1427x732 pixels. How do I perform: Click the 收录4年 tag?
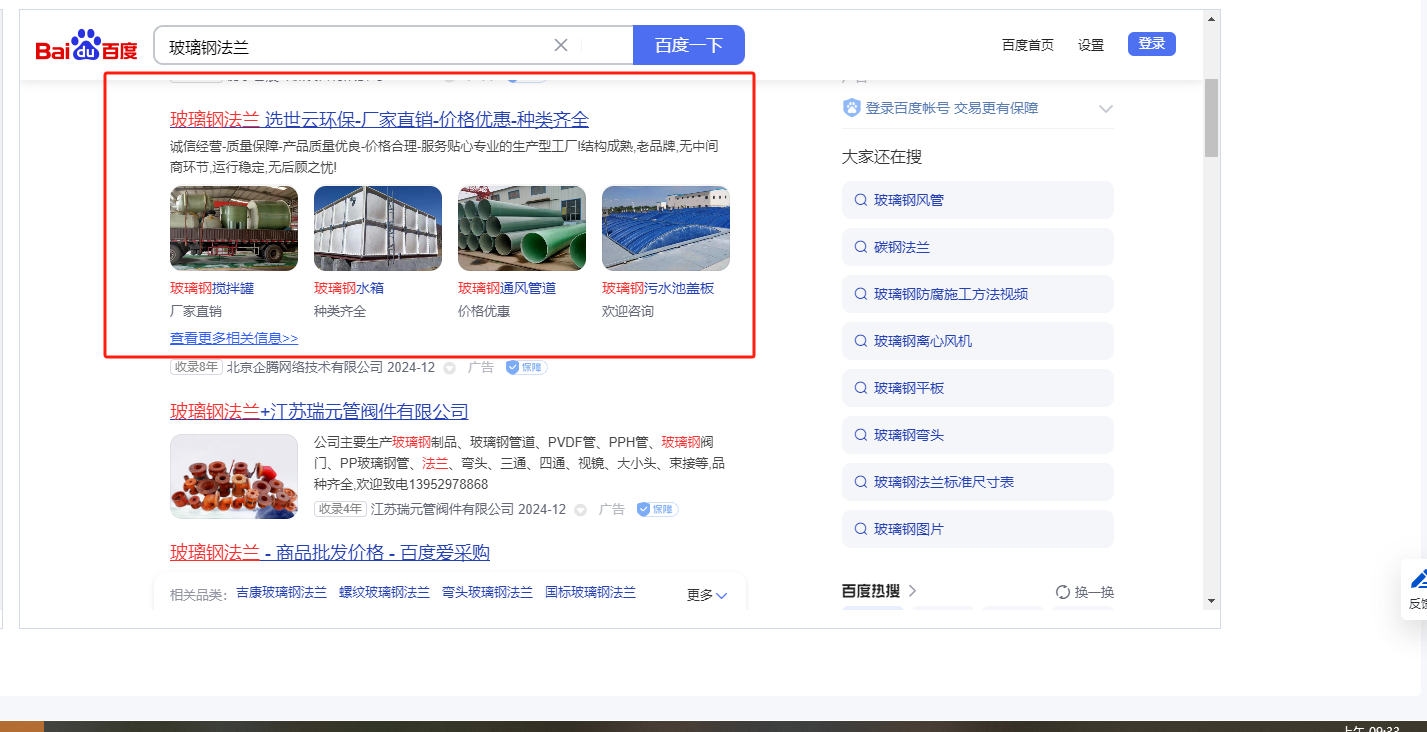(340, 509)
